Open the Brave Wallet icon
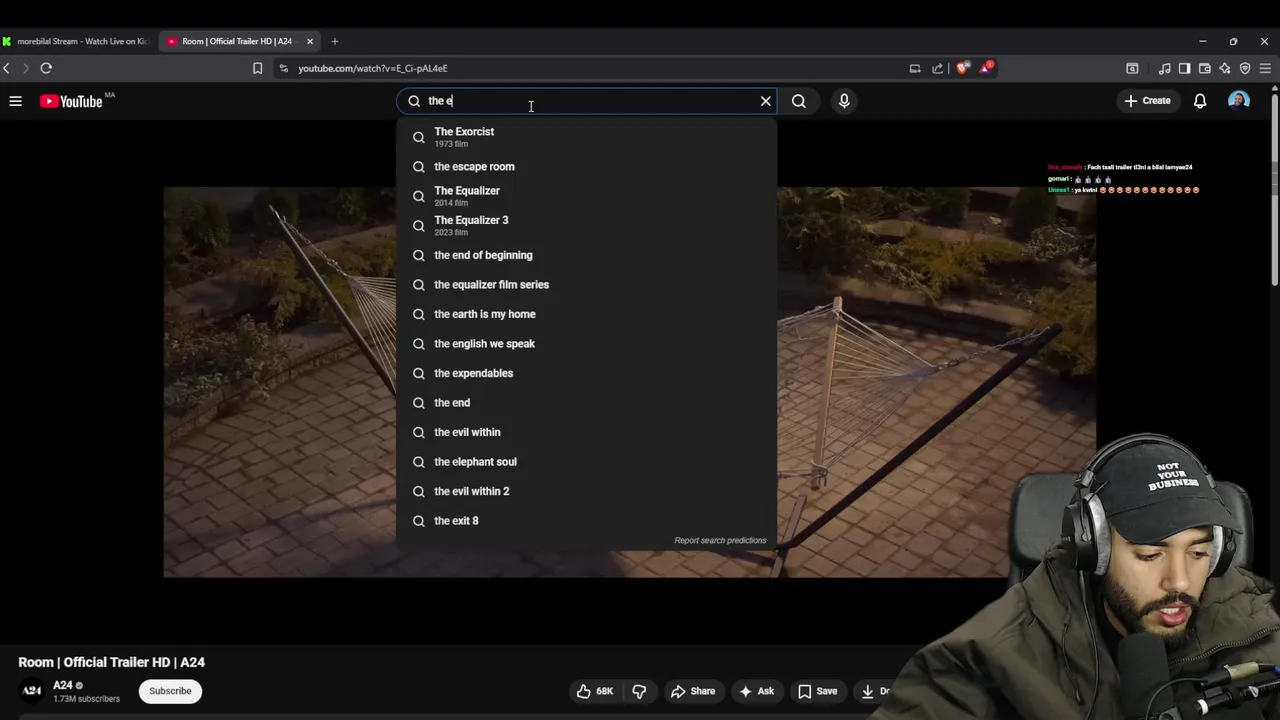Image resolution: width=1280 pixels, height=720 pixels. click(1205, 68)
